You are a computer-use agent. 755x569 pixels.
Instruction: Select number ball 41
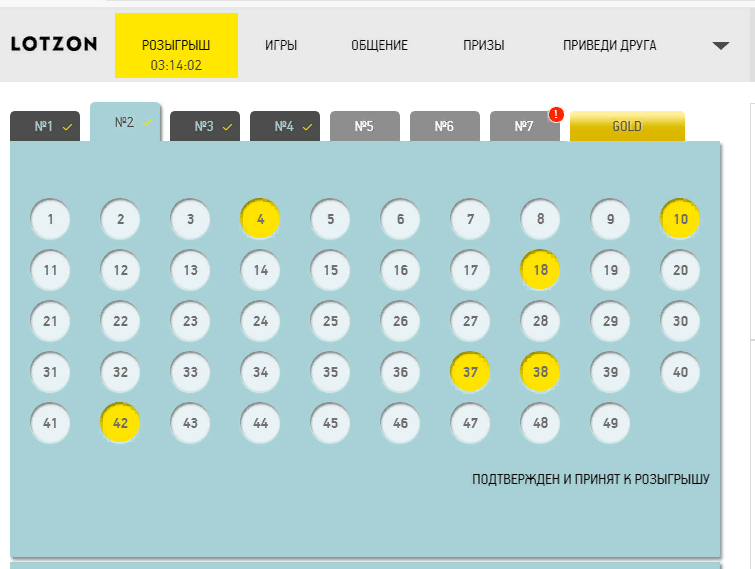coord(50,423)
